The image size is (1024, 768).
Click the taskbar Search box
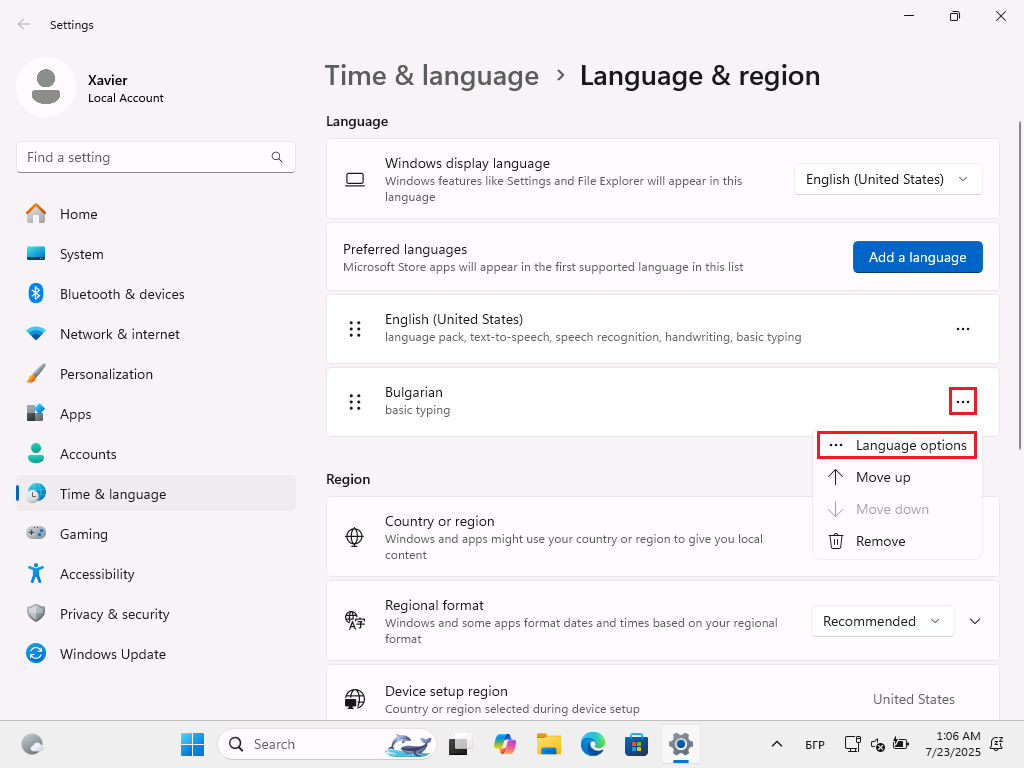click(327, 744)
